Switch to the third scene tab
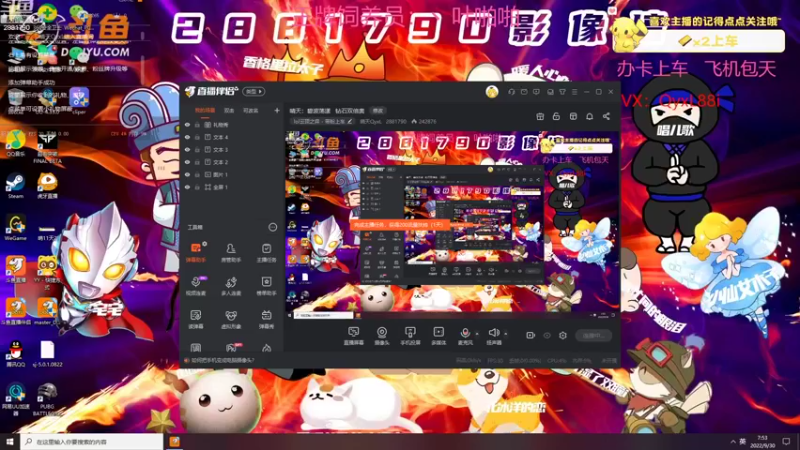800x450 pixels. (x=250, y=110)
